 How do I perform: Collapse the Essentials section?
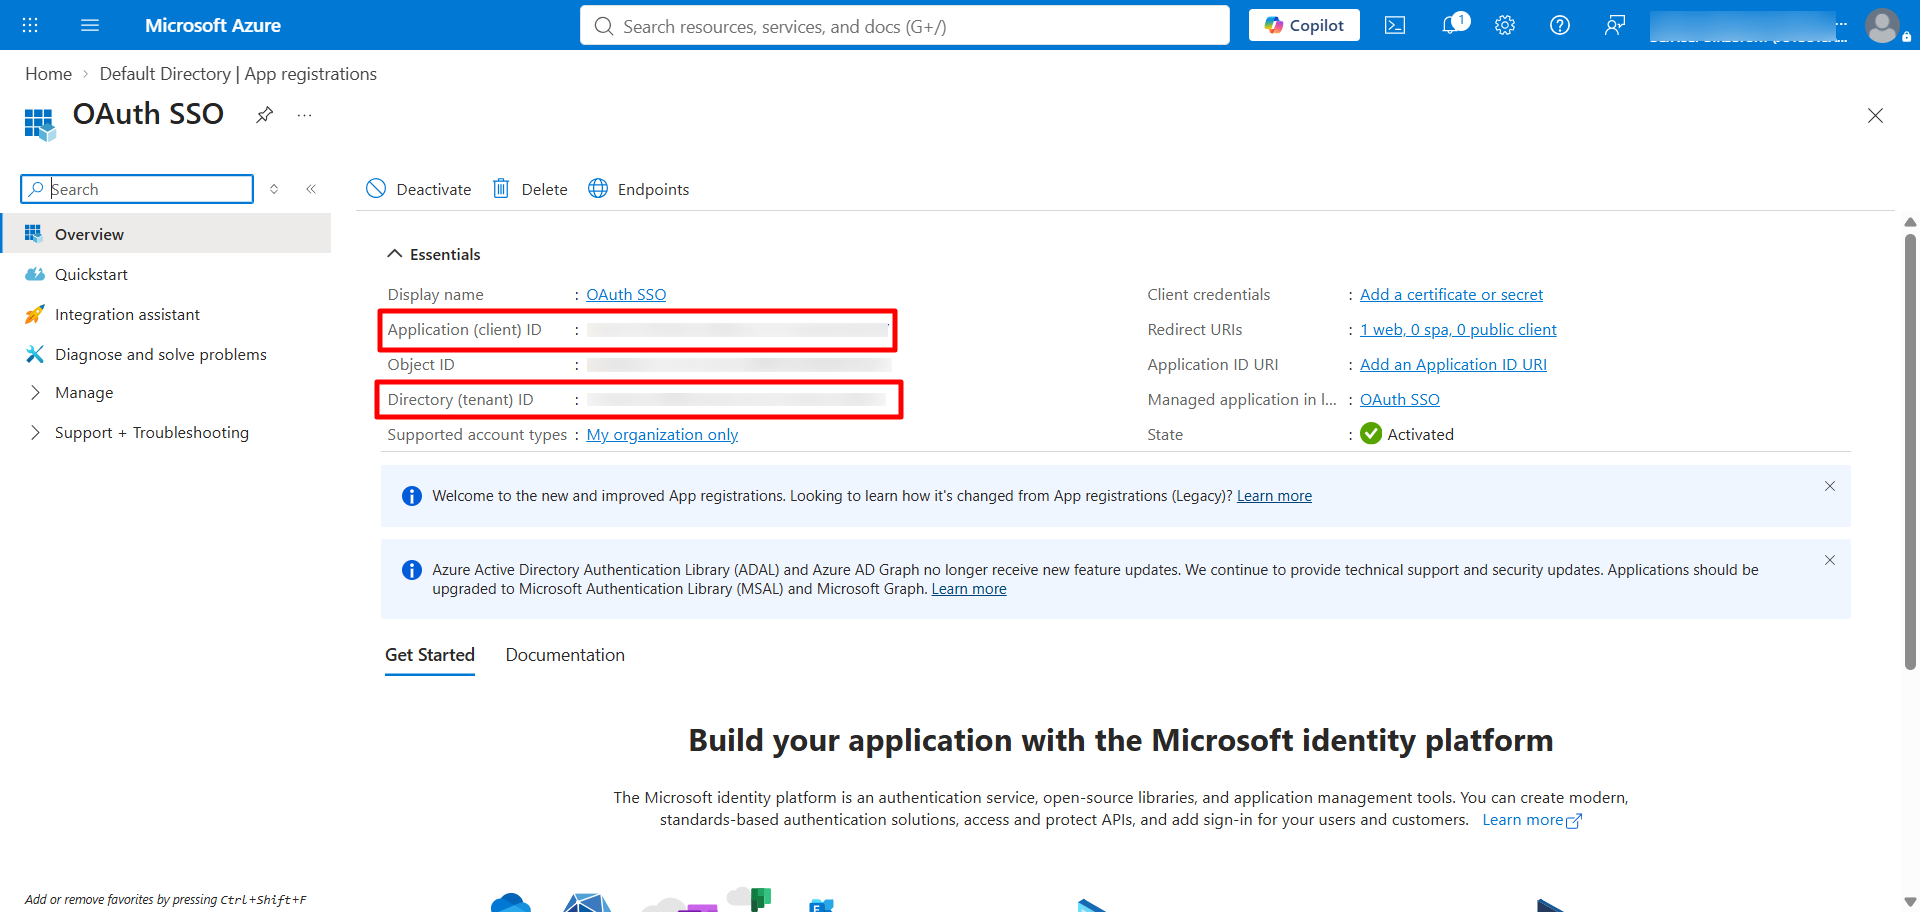pos(434,254)
